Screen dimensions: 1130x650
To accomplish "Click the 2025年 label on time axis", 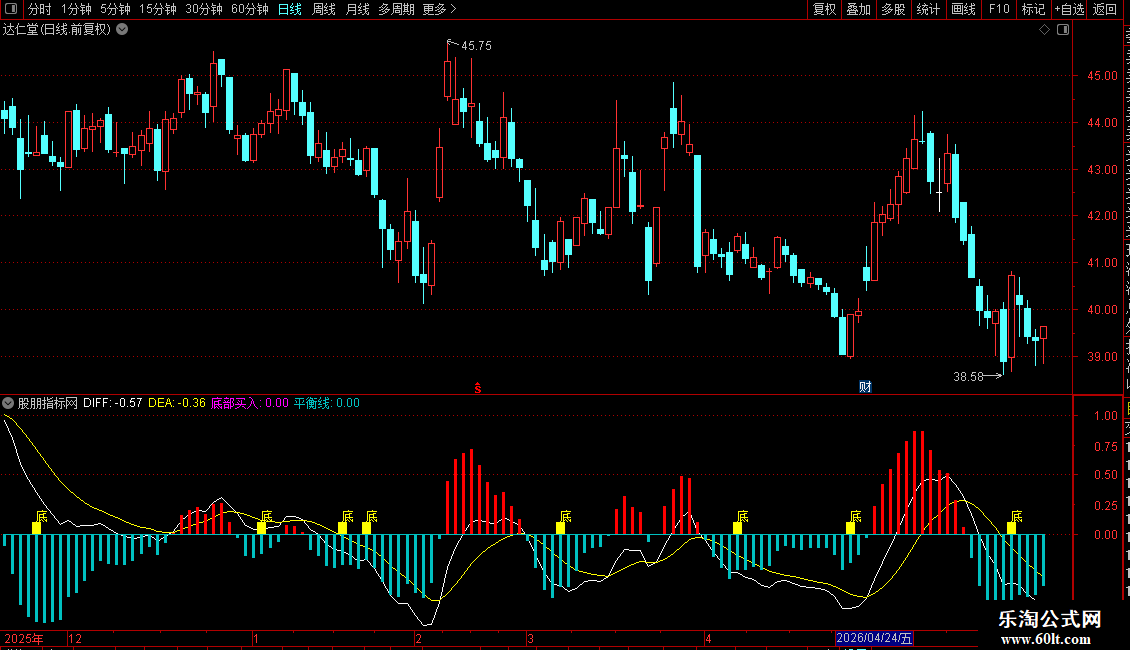I will point(24,638).
